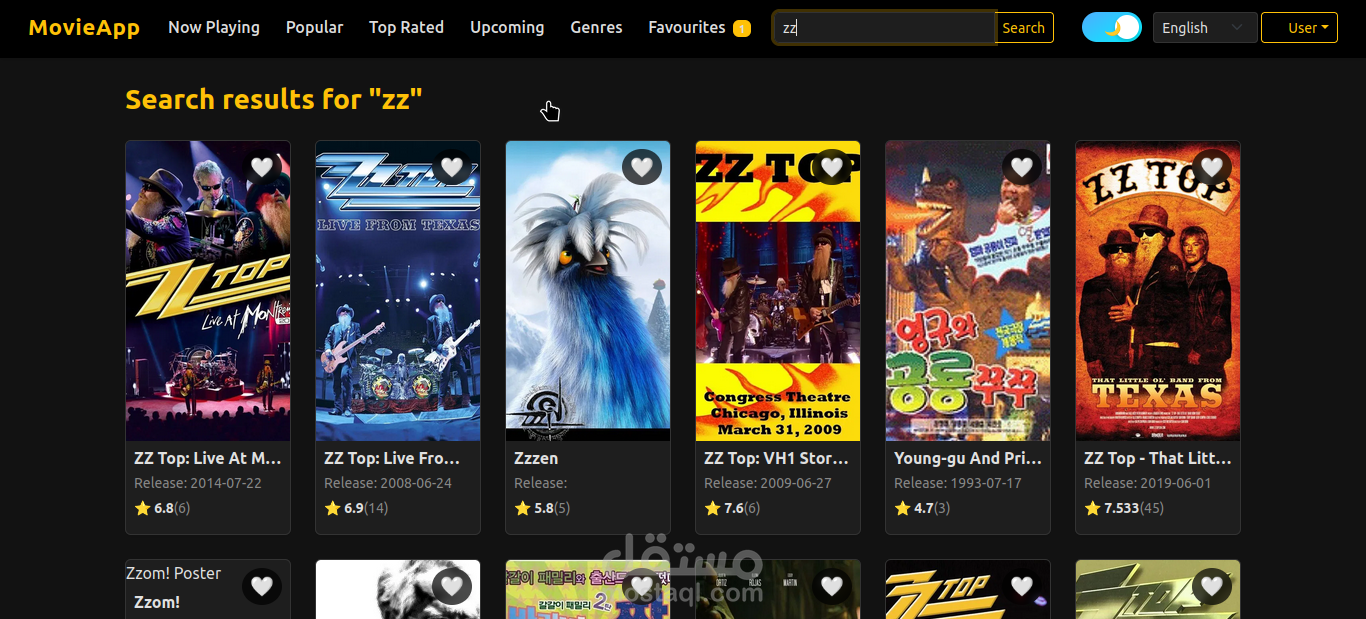Favourite the ZZ Top: Live At M... card heart
This screenshot has height=619, width=1366.
(x=262, y=167)
